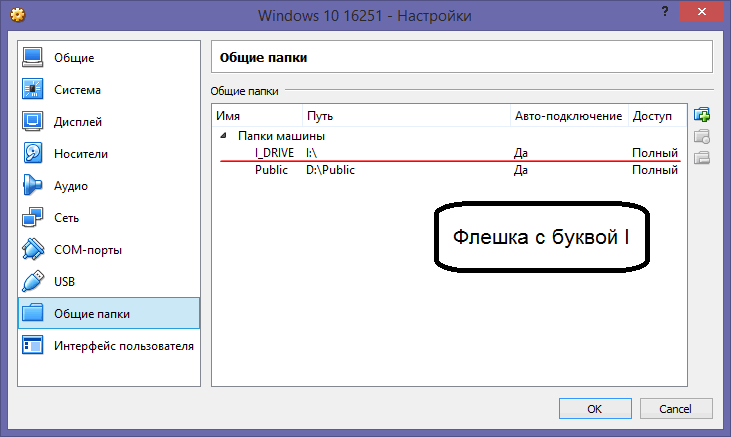Click Да auto-mount value for I_DRIVE
Viewport: 731px width, 437px height.
click(x=521, y=153)
